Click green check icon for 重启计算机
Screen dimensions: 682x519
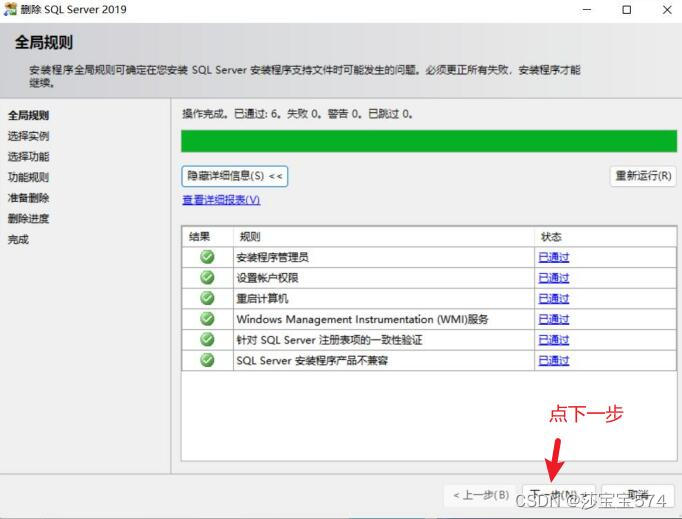(207, 298)
